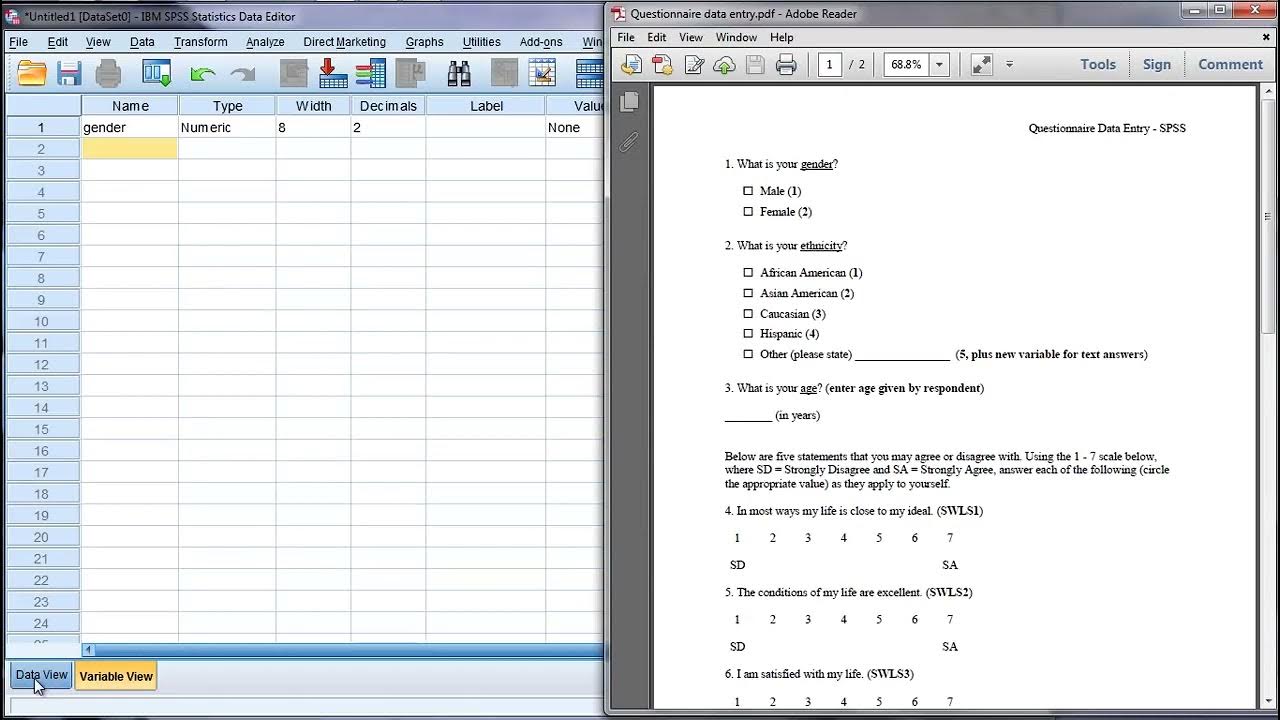Screen dimensions: 1280x720
Task: Open Adobe Reader's Help menu
Action: click(781, 37)
